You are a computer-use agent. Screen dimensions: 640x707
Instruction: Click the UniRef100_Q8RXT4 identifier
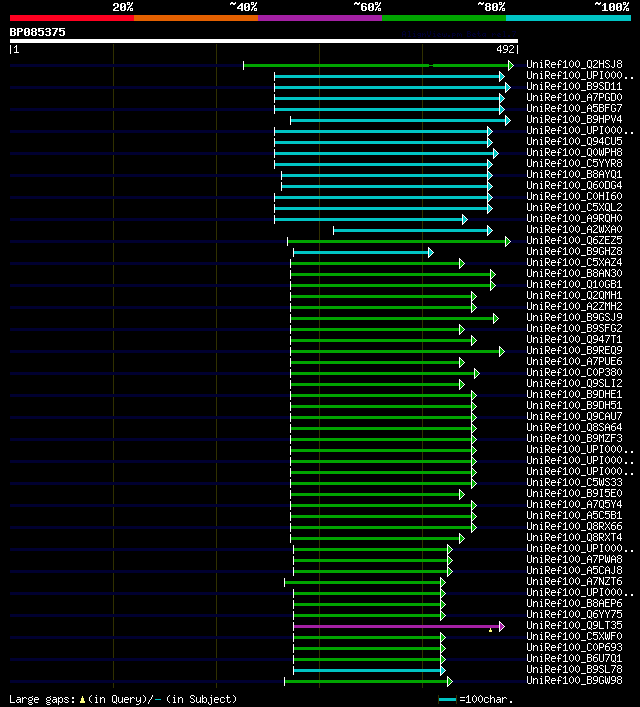click(x=574, y=537)
